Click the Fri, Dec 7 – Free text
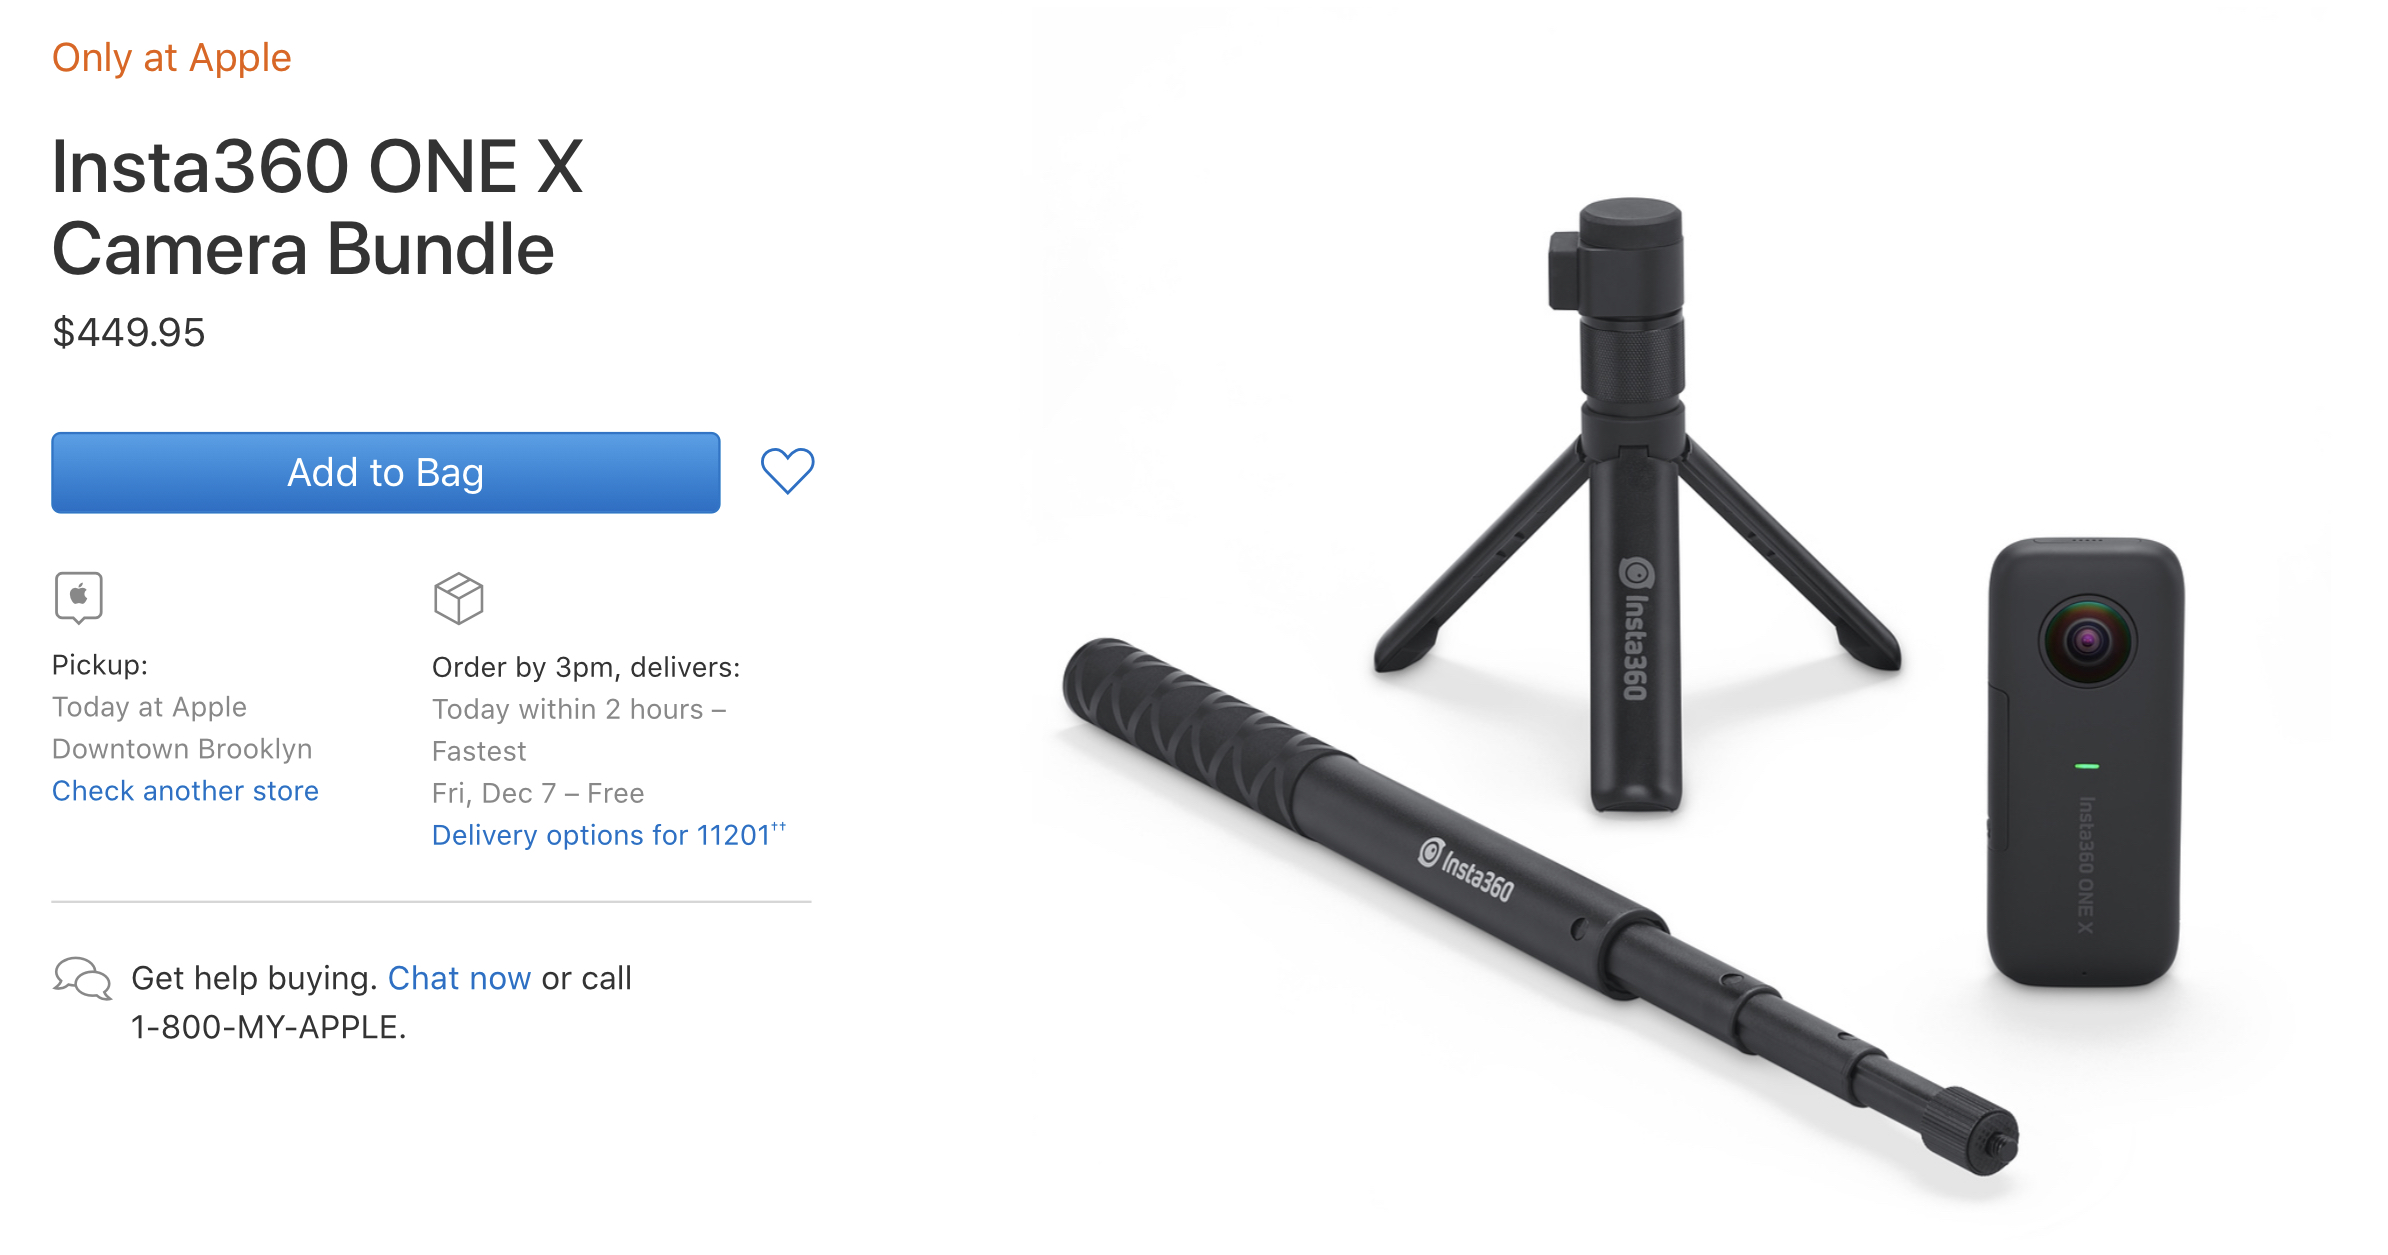 (x=538, y=793)
